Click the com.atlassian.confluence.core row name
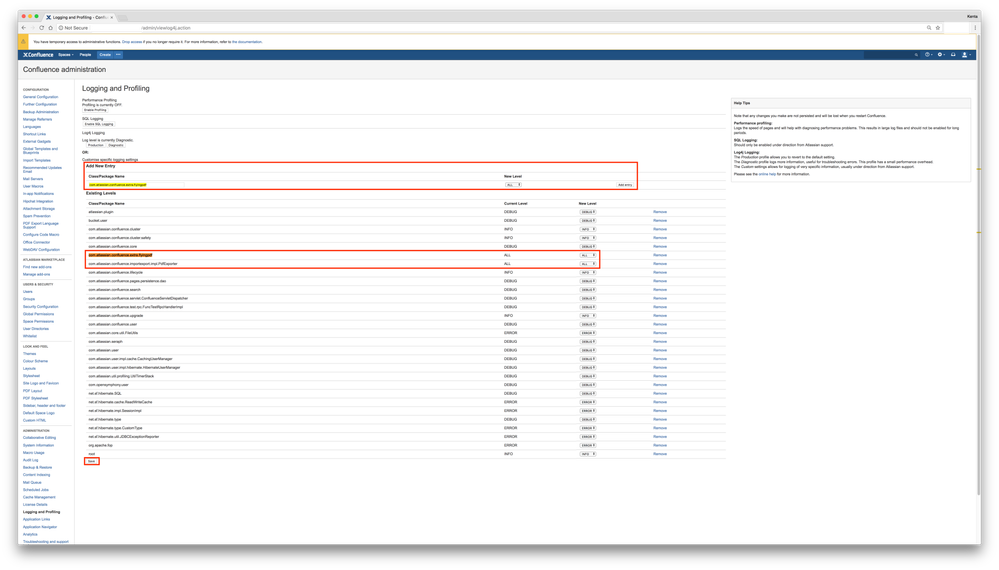Image resolution: width=999 pixels, height=570 pixels. pos(113,246)
